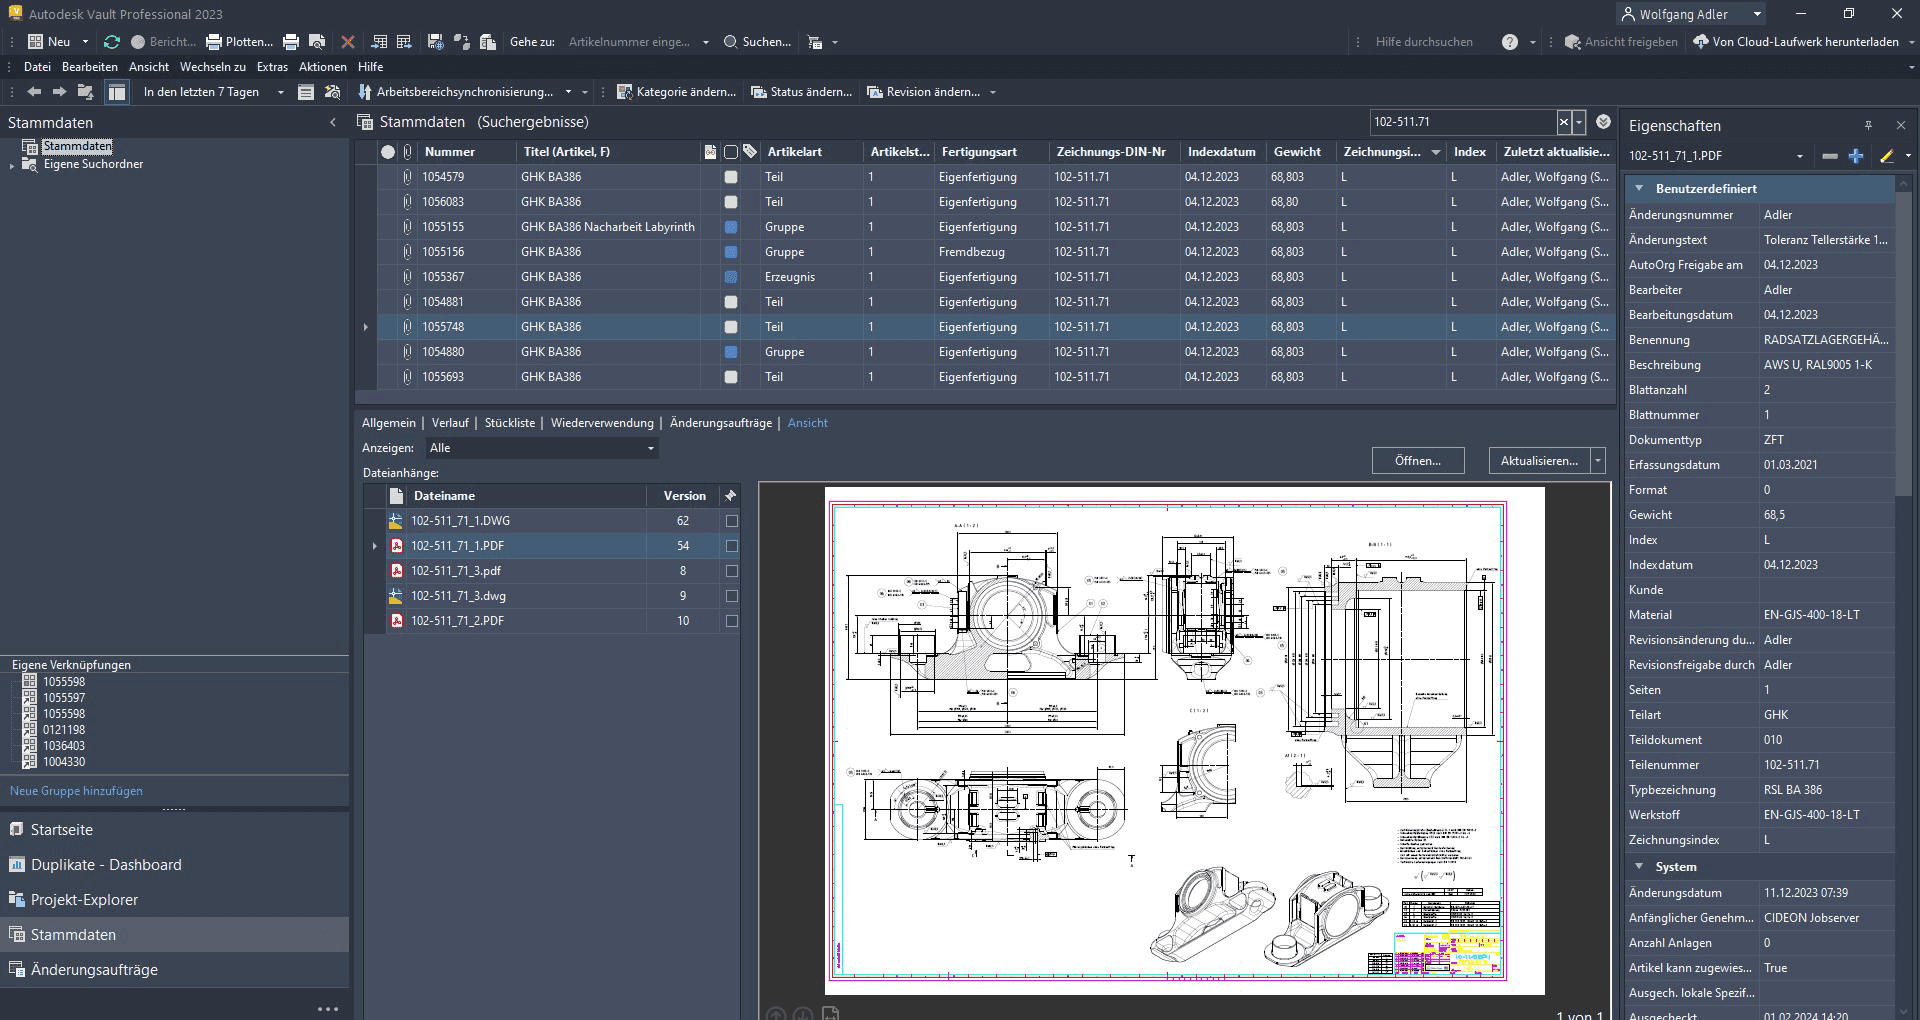Click the Öffnen button
Image resolution: width=1920 pixels, height=1020 pixels.
pyautogui.click(x=1418, y=461)
